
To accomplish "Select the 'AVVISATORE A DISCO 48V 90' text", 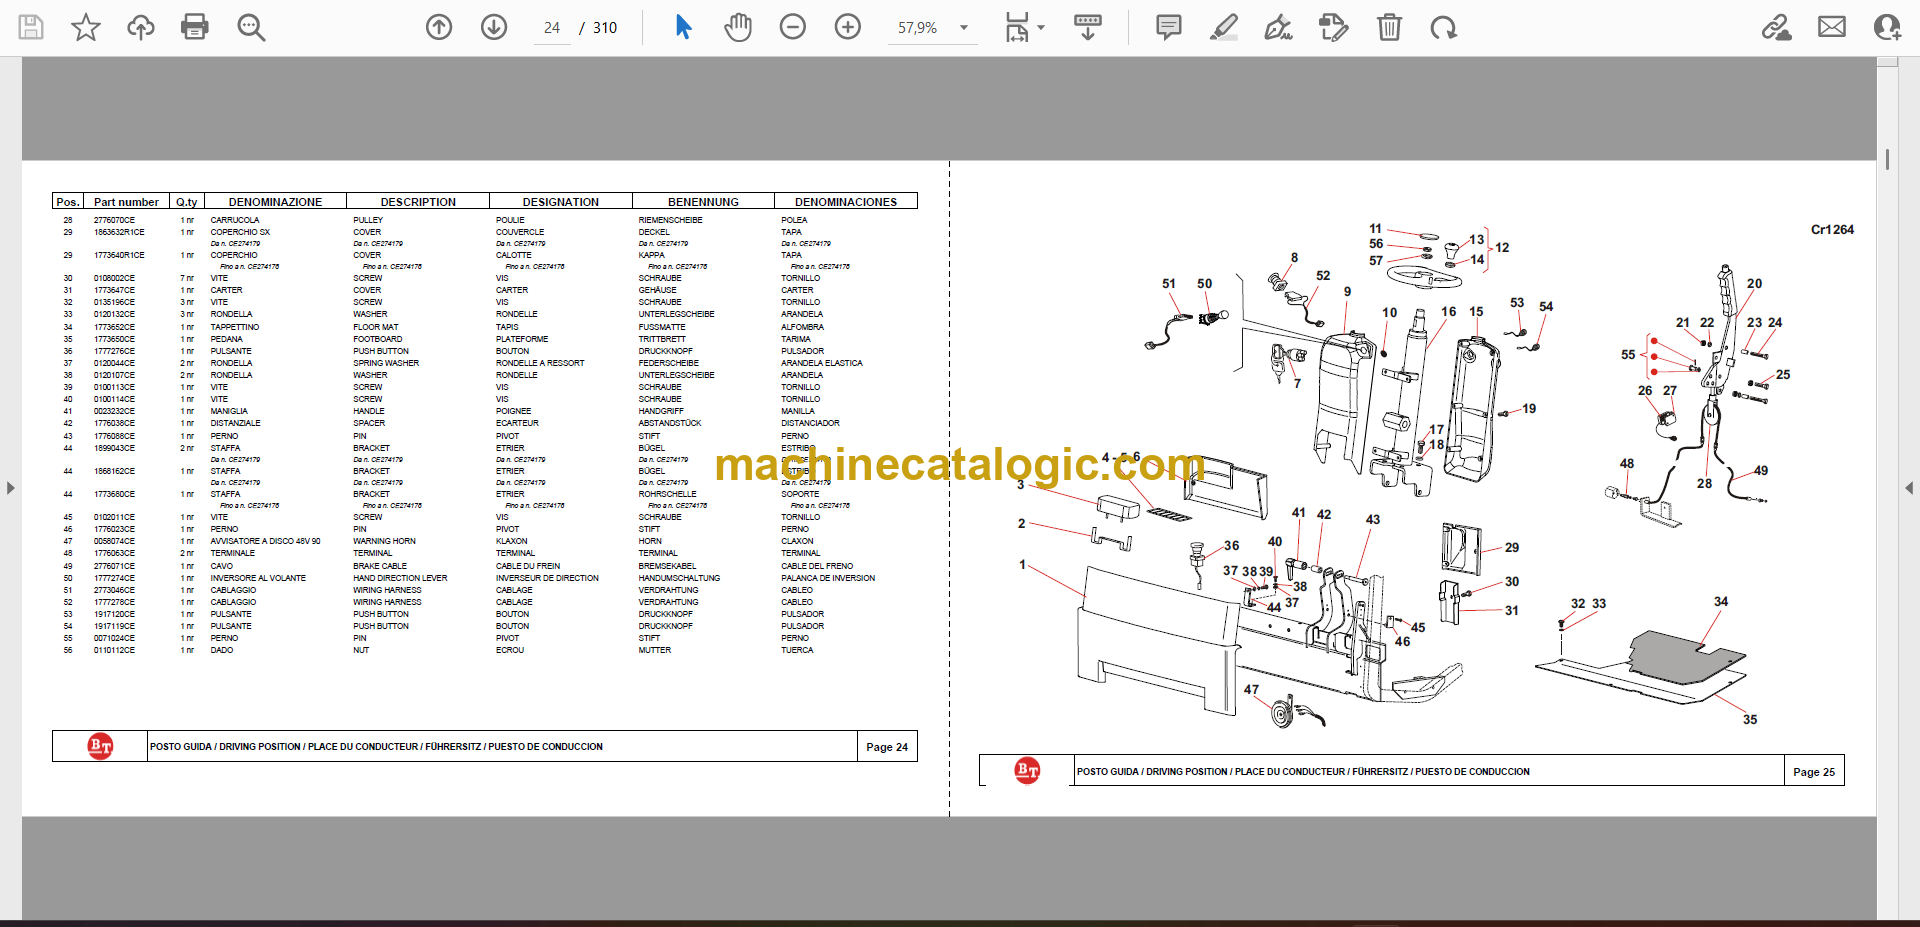I will pos(265,541).
